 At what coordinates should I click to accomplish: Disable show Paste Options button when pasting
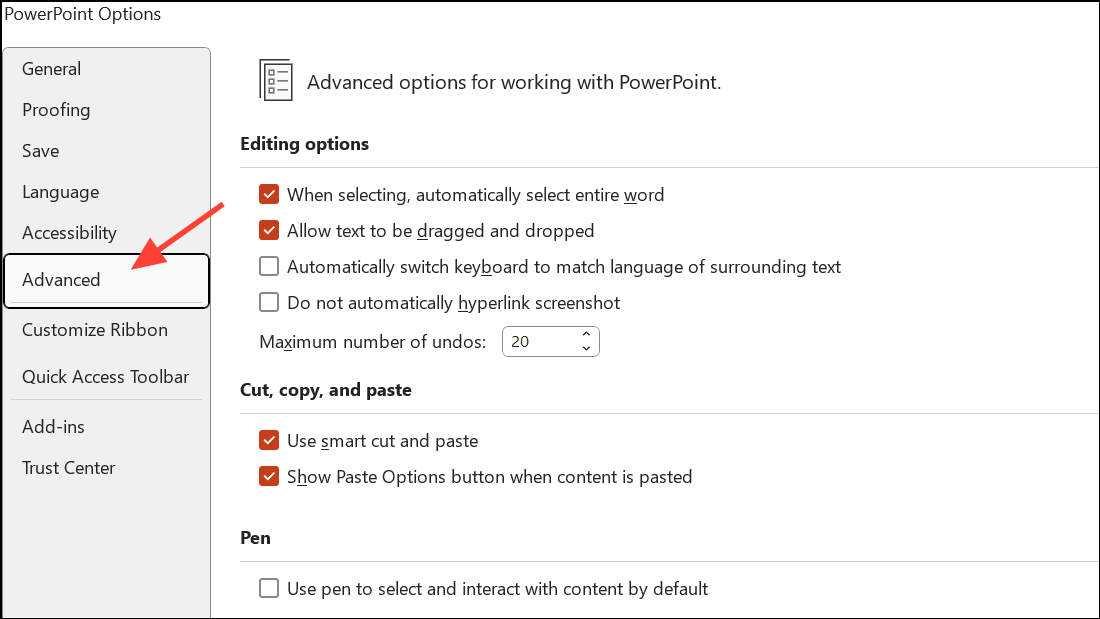(x=269, y=476)
